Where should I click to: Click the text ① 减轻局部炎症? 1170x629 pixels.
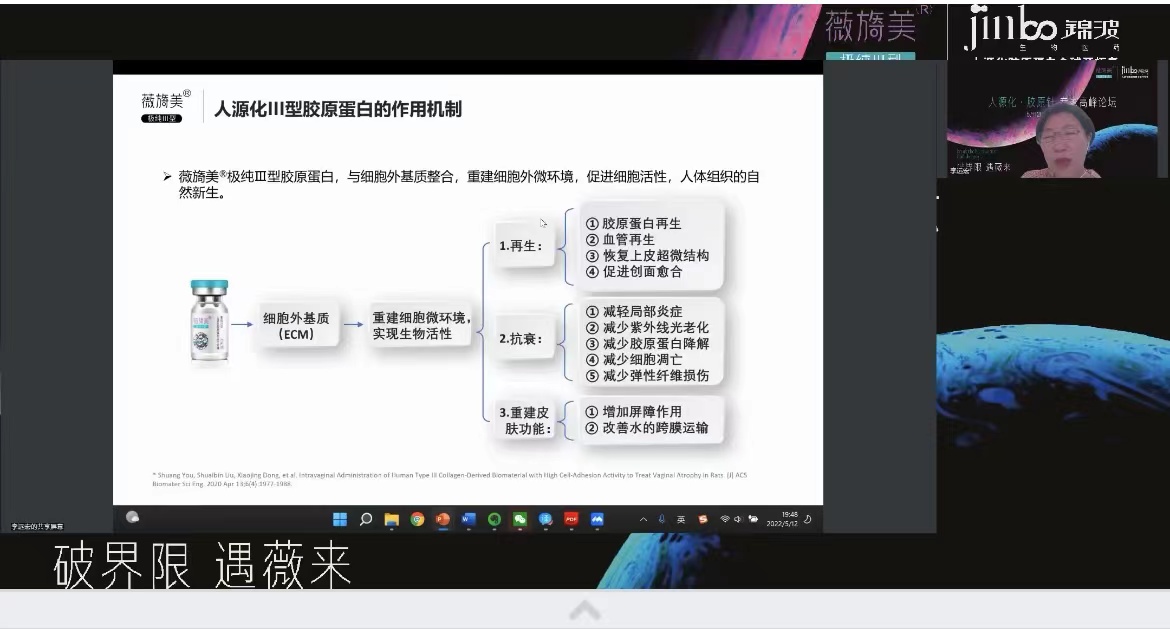point(634,311)
